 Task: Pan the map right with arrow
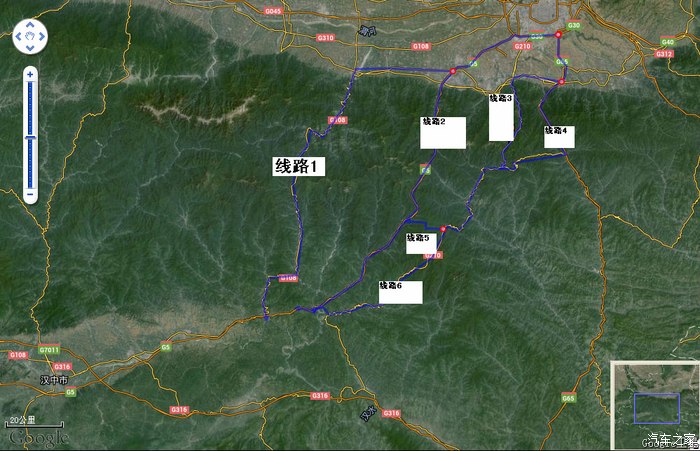[43, 38]
